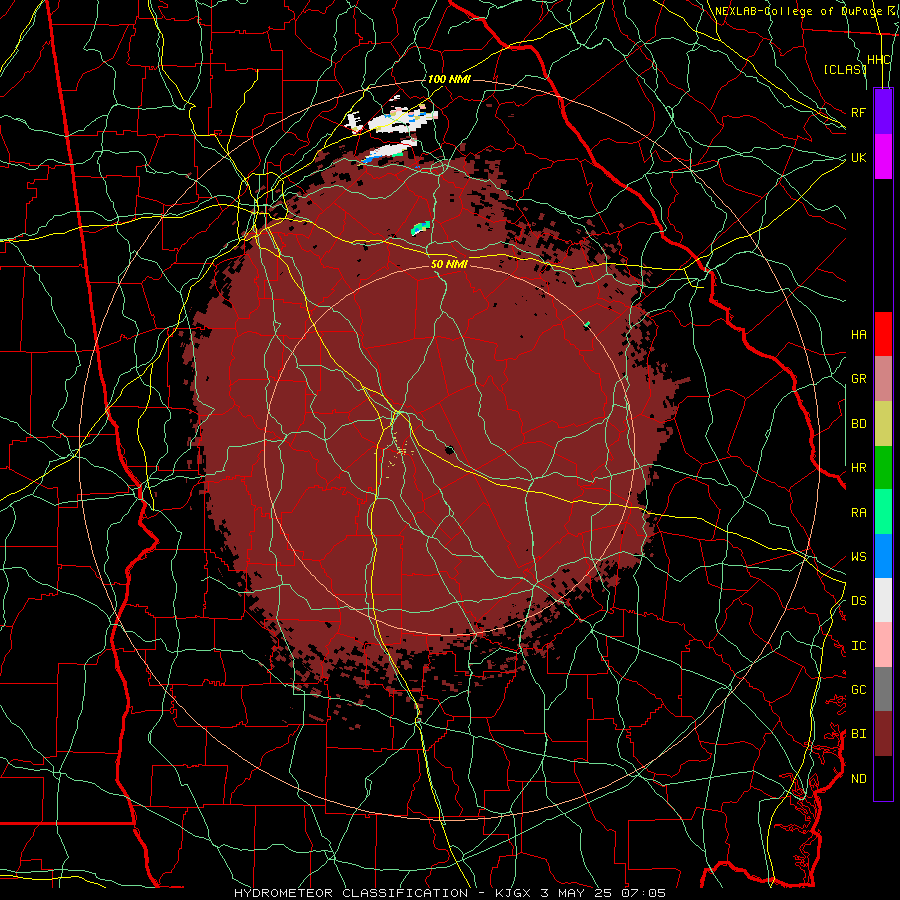Screen dimensions: 900x900
Task: Click the 100 NMI range ring label
Action: (449, 79)
